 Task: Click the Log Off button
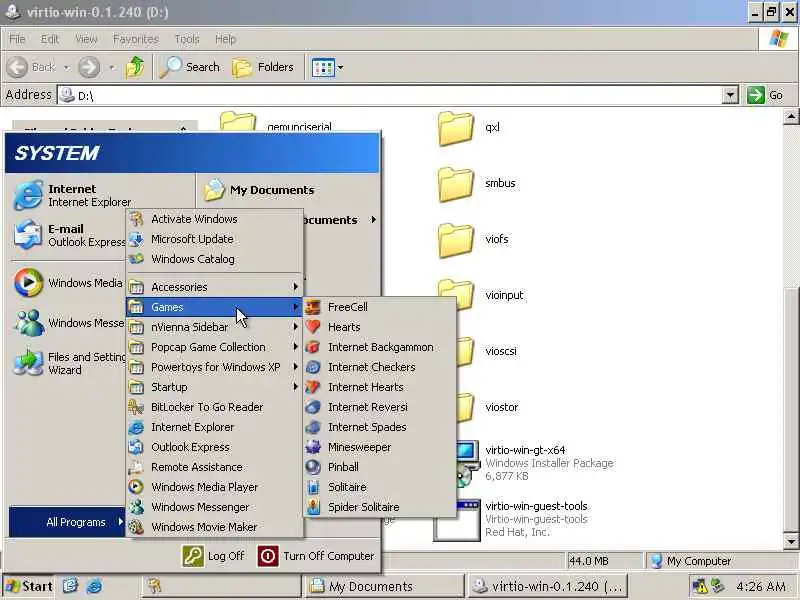tap(213, 556)
